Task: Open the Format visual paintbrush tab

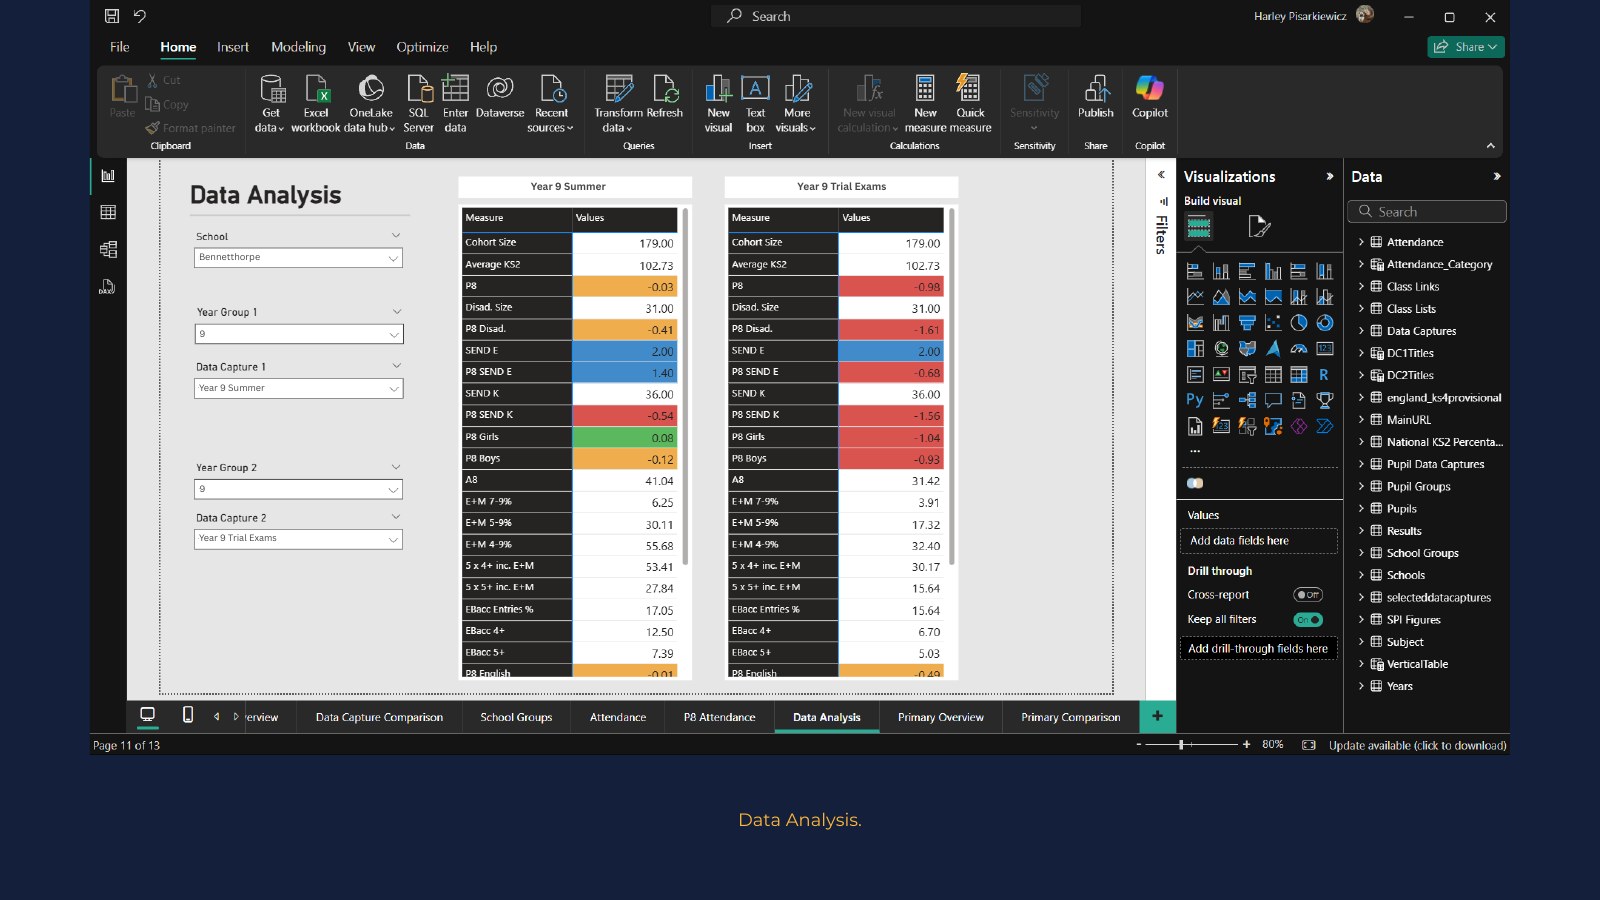Action: (x=1259, y=227)
